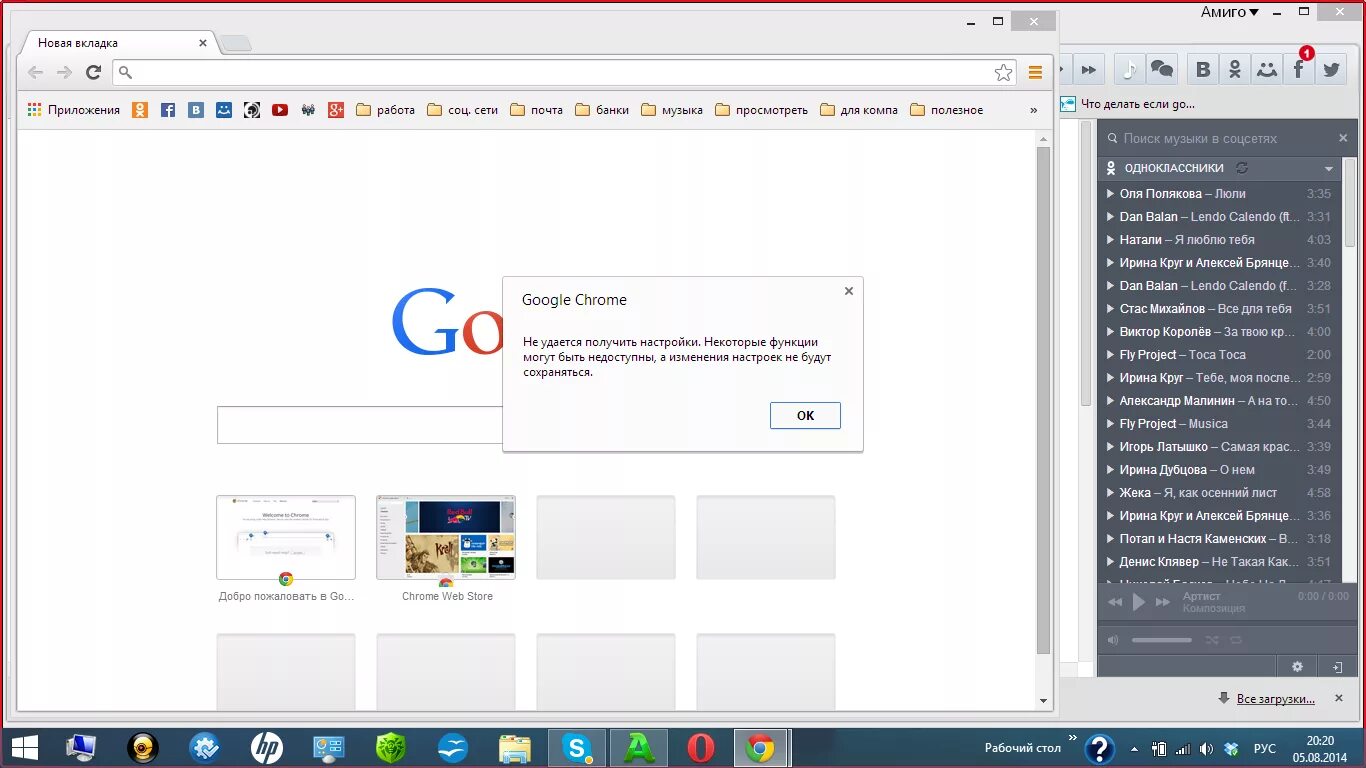Open the Chrome hamburger menu
The height and width of the screenshot is (768, 1366).
pos(1035,72)
